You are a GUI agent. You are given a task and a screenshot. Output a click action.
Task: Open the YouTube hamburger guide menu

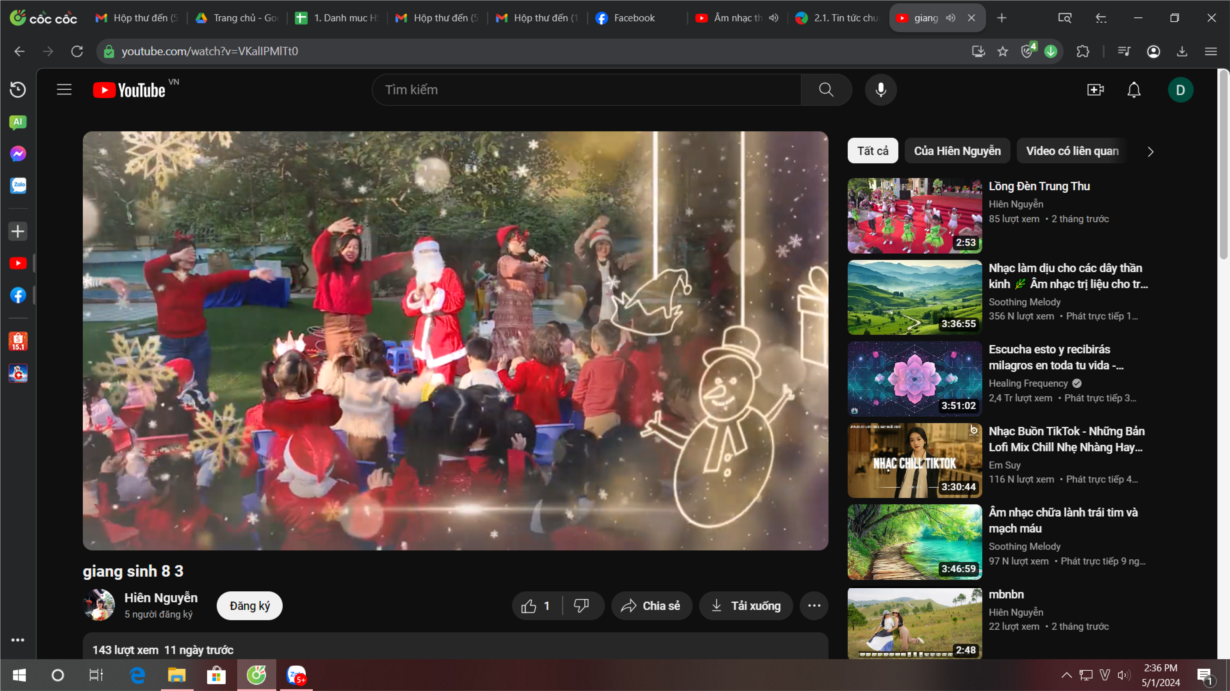[64, 90]
